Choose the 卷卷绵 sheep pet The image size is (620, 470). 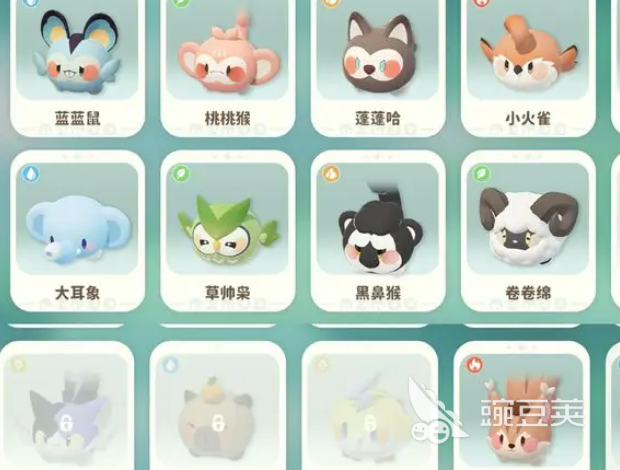click(528, 231)
